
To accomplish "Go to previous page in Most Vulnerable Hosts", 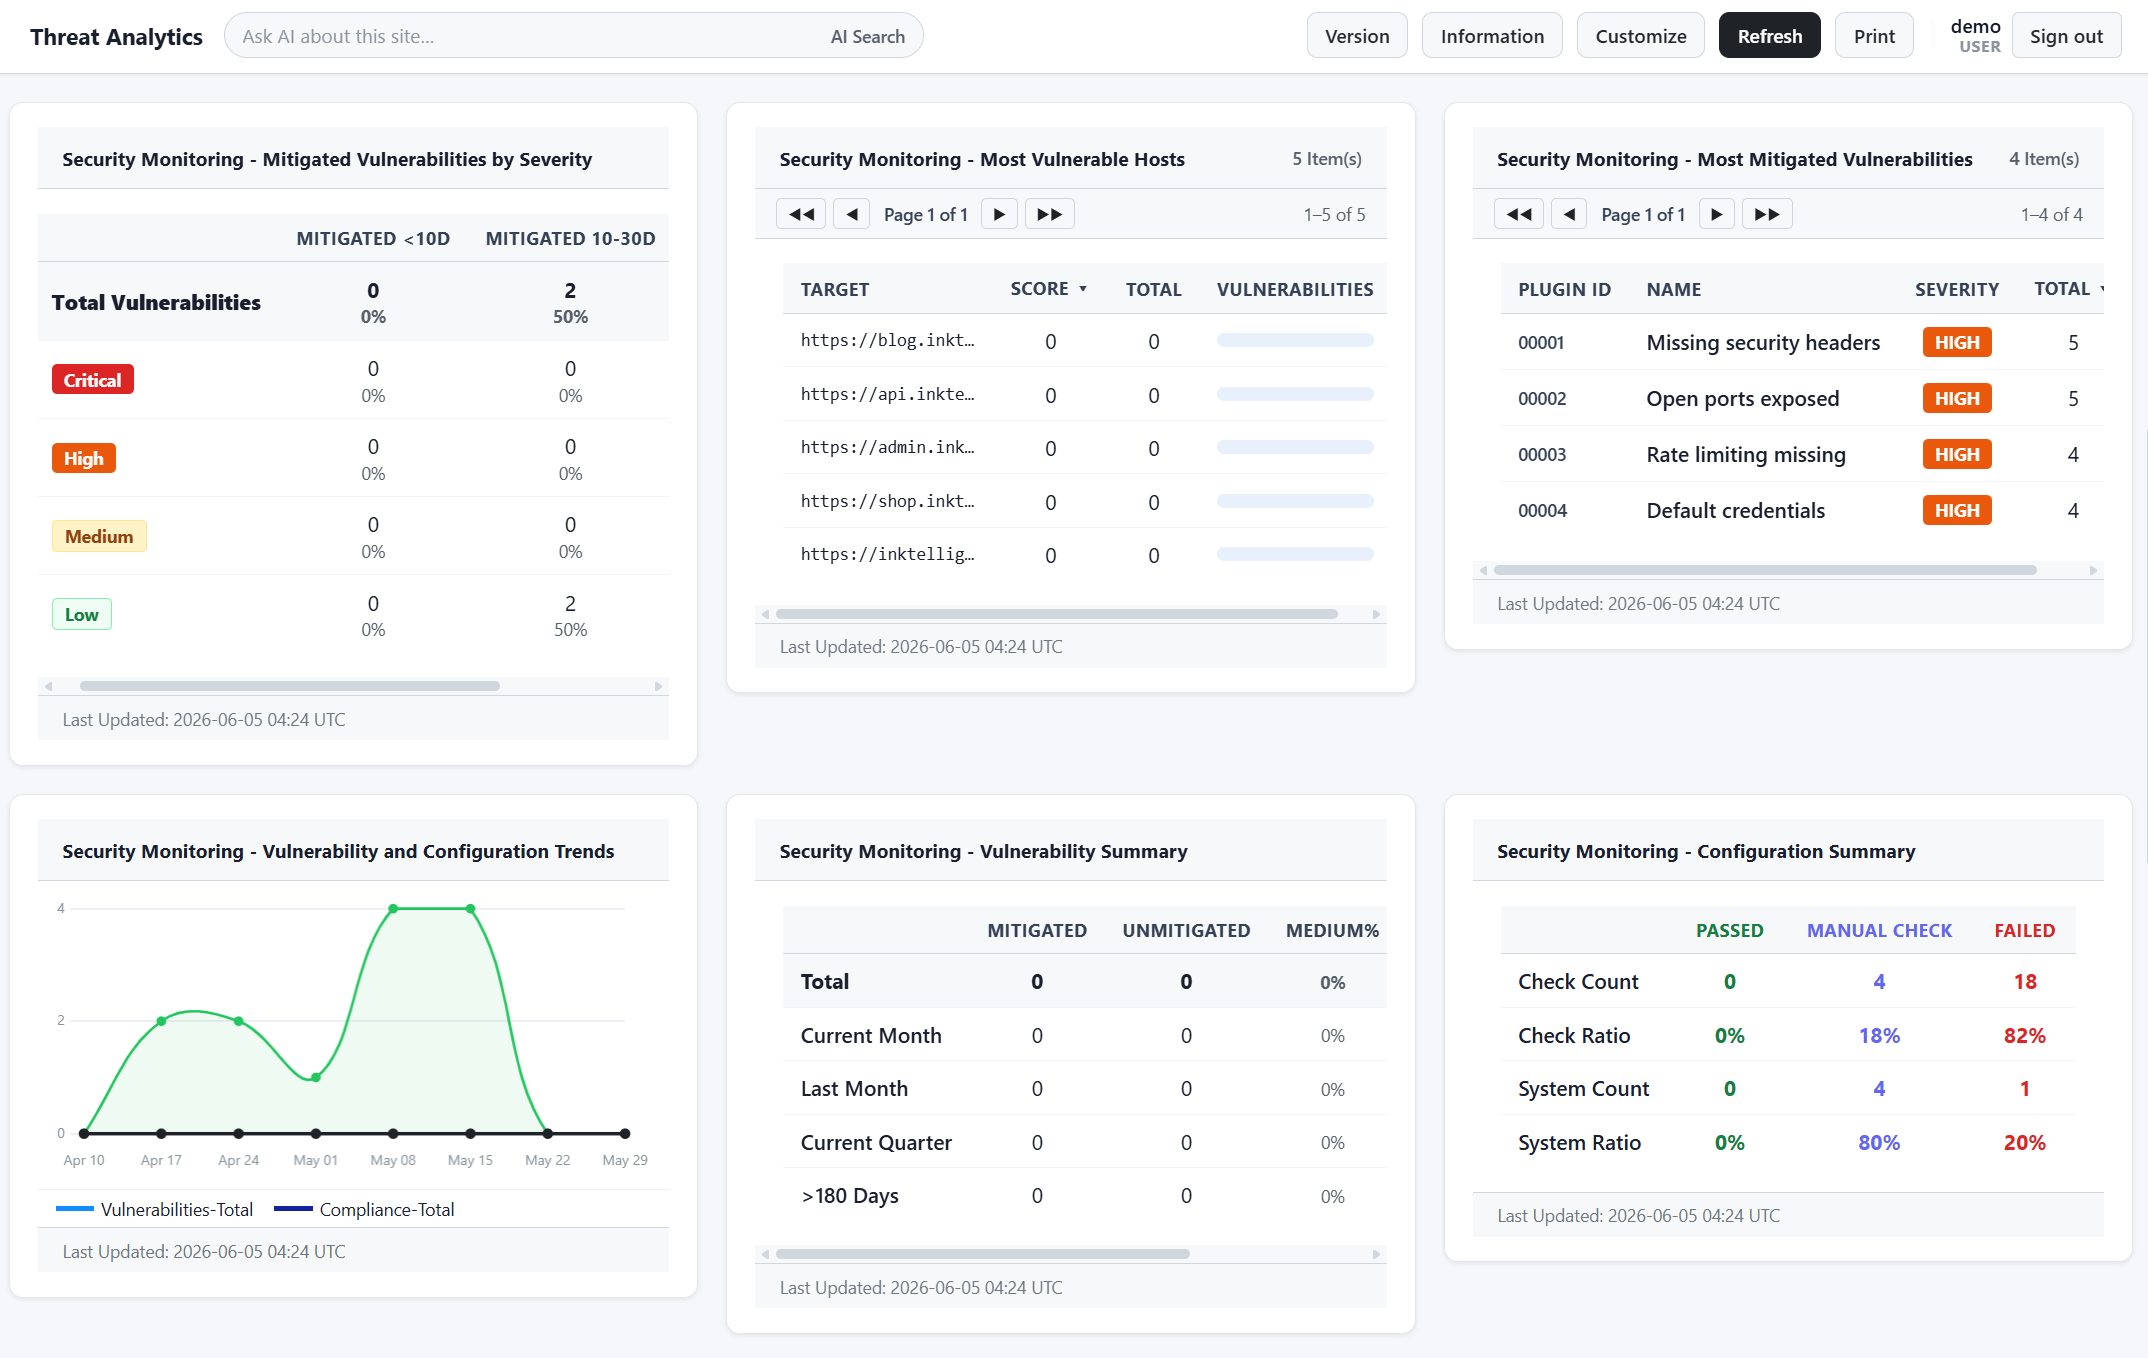I will [852, 214].
